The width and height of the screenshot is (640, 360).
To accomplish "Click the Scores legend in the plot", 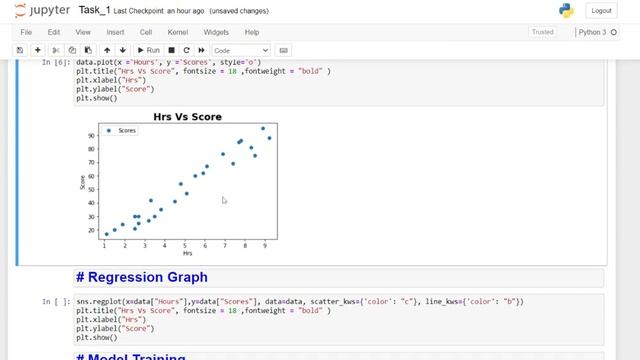I will 121,131.
